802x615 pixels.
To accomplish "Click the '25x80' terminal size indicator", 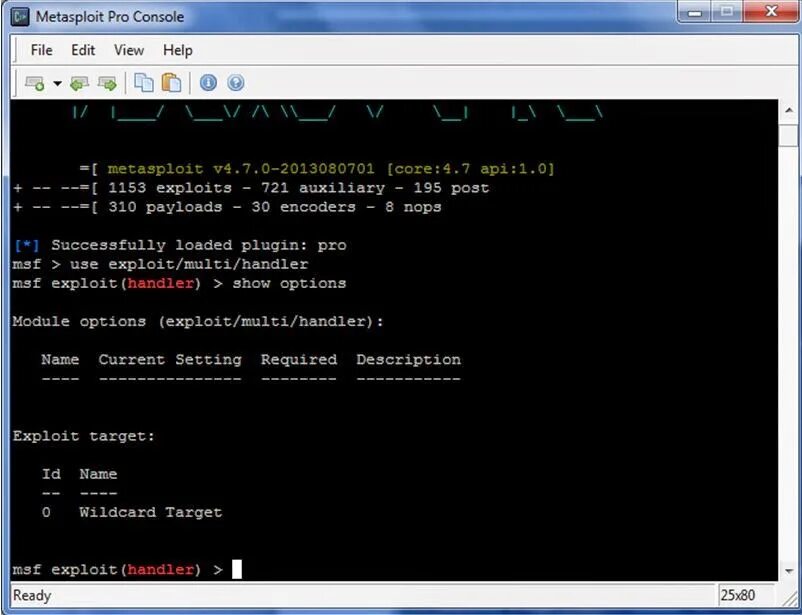I will [x=738, y=596].
